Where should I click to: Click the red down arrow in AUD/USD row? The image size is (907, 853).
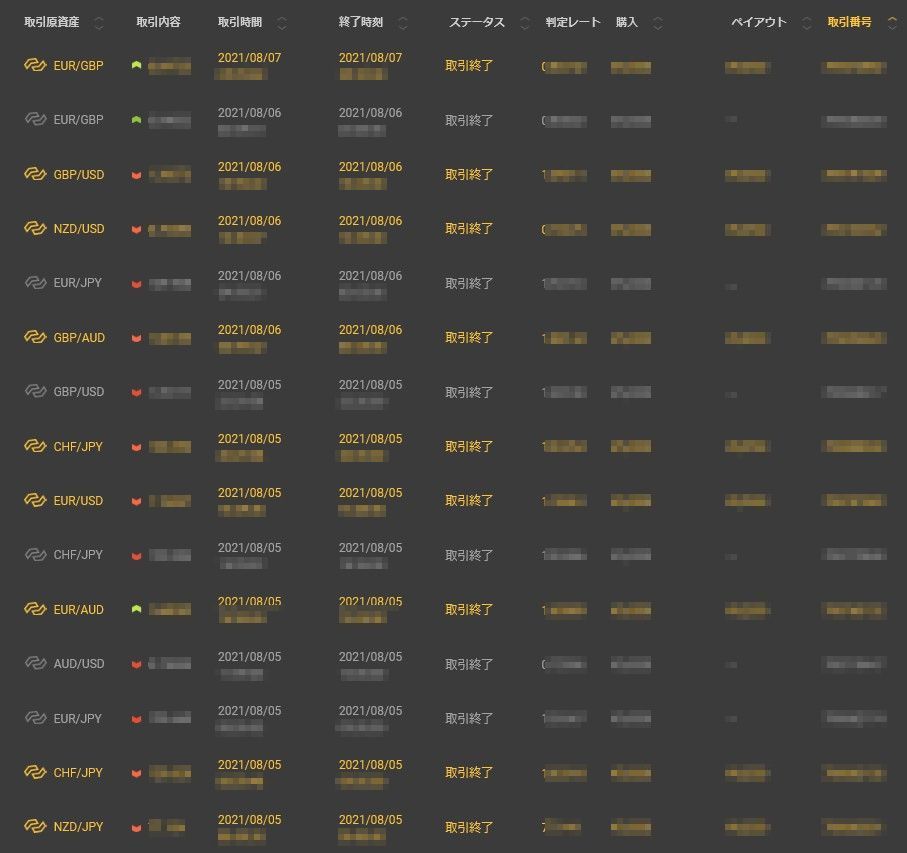[x=136, y=665]
